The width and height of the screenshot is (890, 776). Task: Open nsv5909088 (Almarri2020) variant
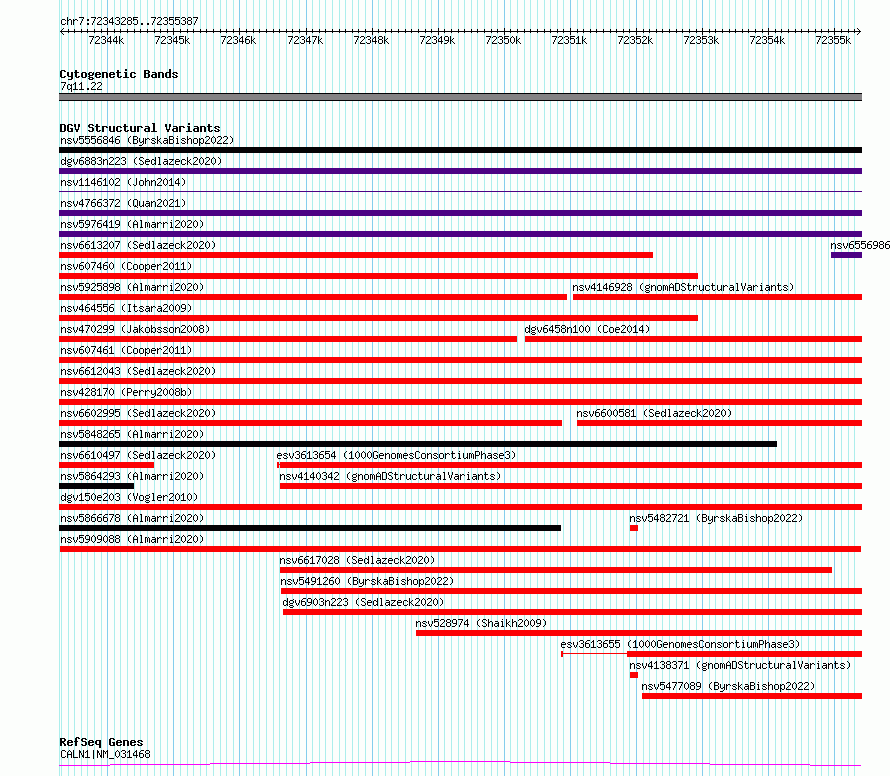pos(132,539)
